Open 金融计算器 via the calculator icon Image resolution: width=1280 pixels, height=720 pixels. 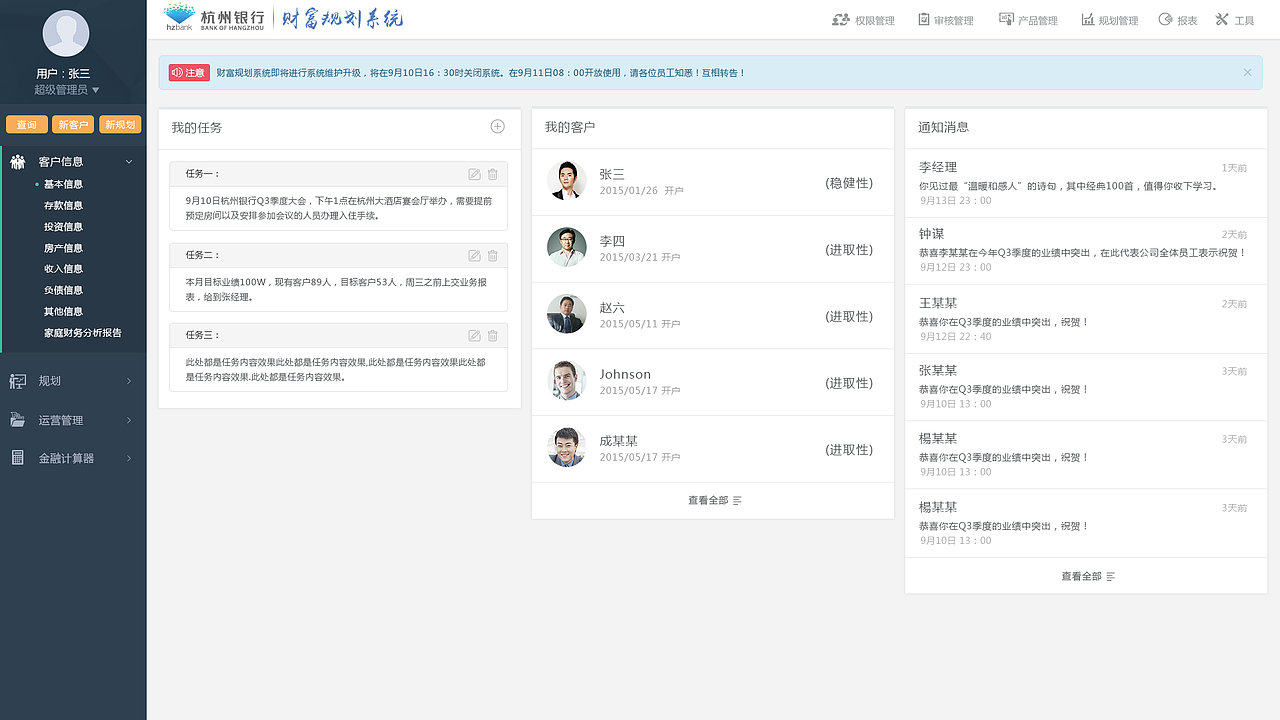tap(20, 458)
